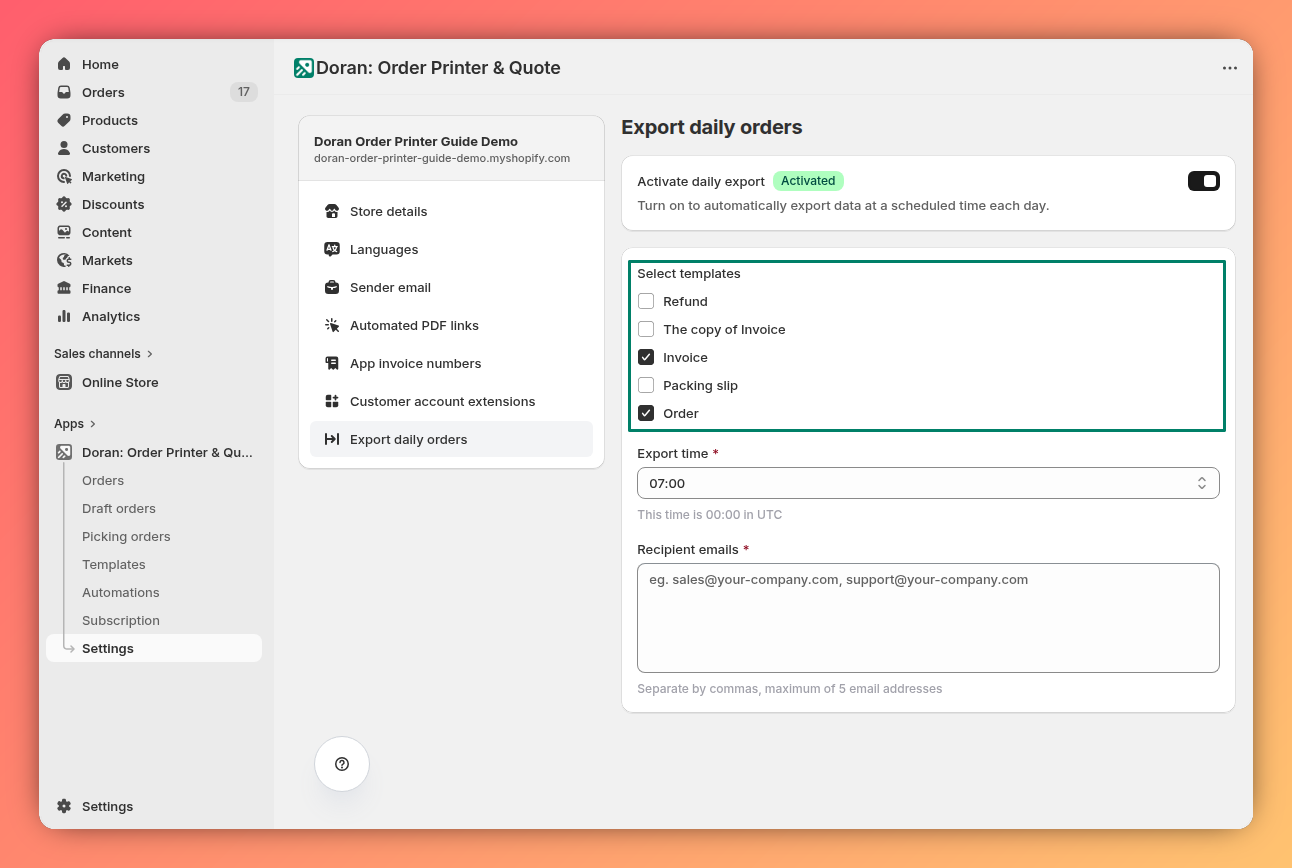Select the Customer account extensions icon
This screenshot has height=868, width=1292.
[331, 401]
